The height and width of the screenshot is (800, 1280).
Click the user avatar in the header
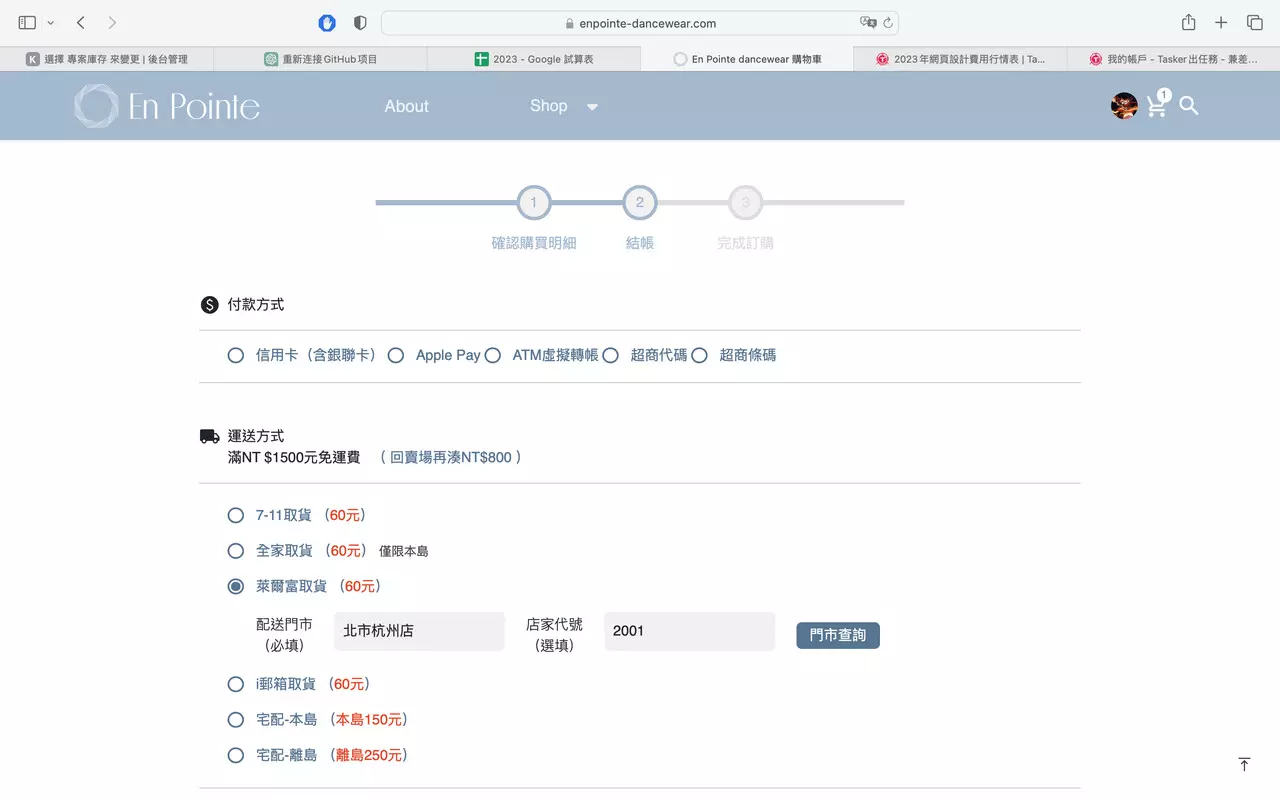[1123, 105]
